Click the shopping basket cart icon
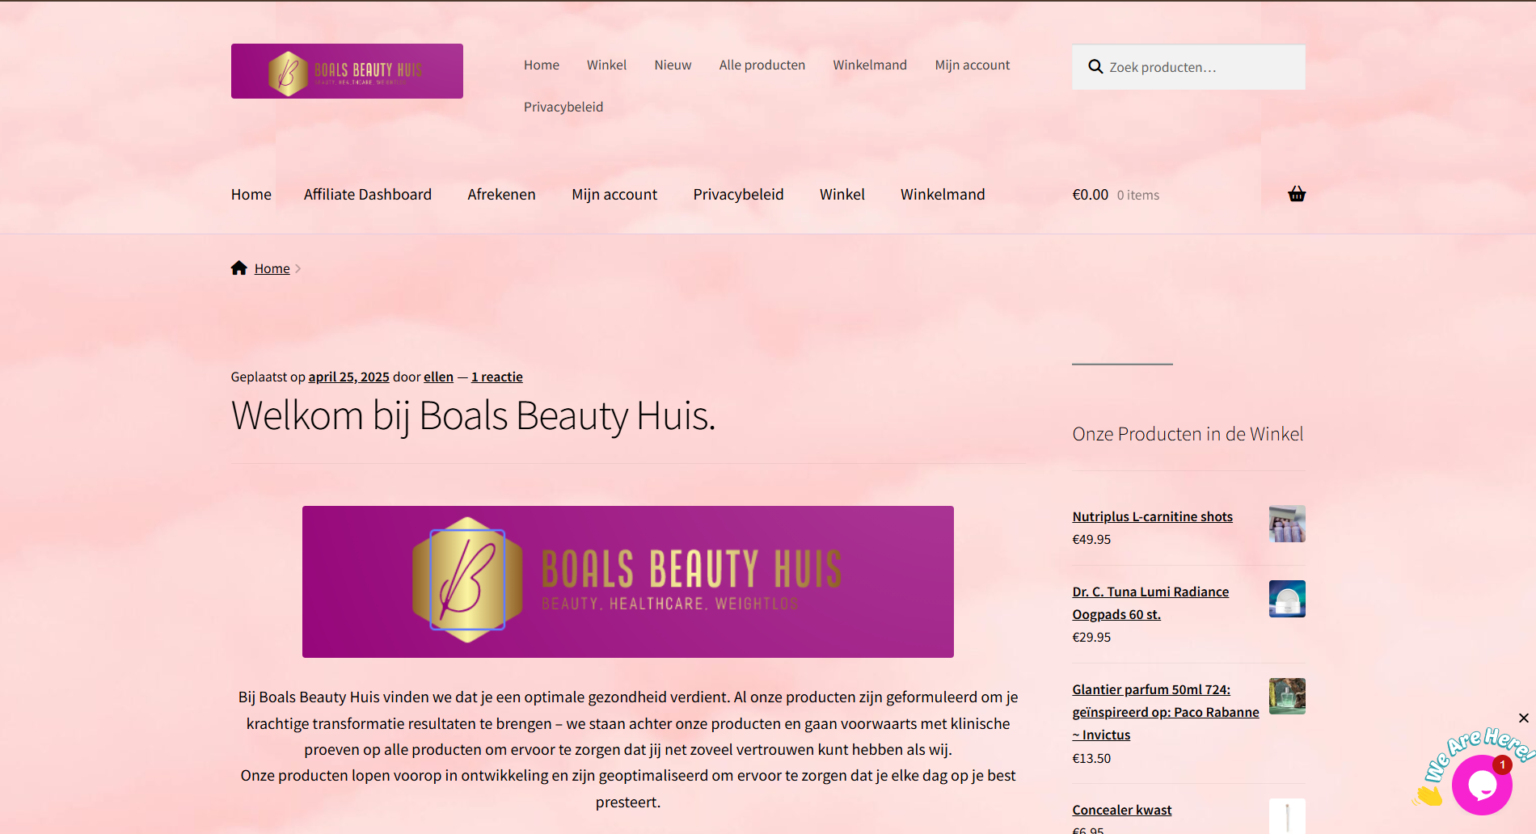Viewport: 1536px width, 834px height. [x=1296, y=194]
